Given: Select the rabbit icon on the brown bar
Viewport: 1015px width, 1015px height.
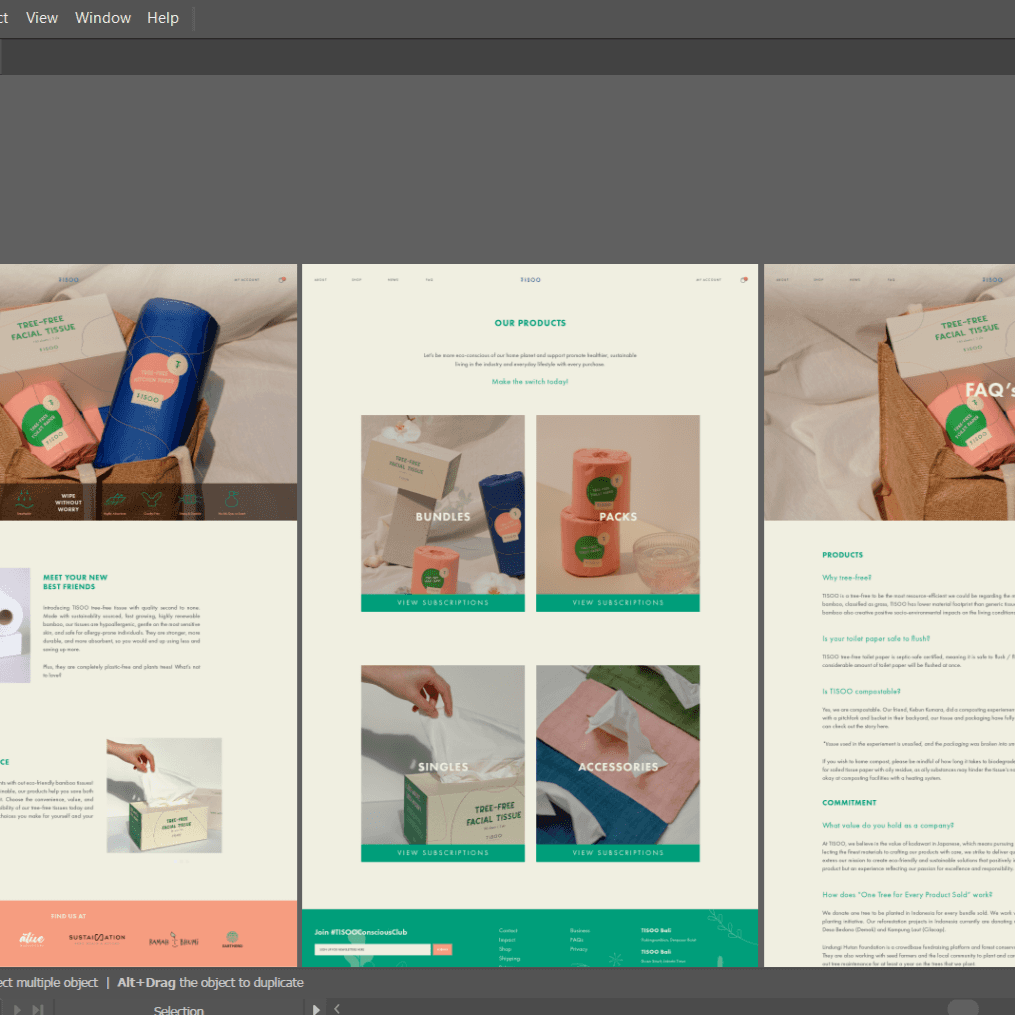Looking at the screenshot, I should (x=152, y=499).
